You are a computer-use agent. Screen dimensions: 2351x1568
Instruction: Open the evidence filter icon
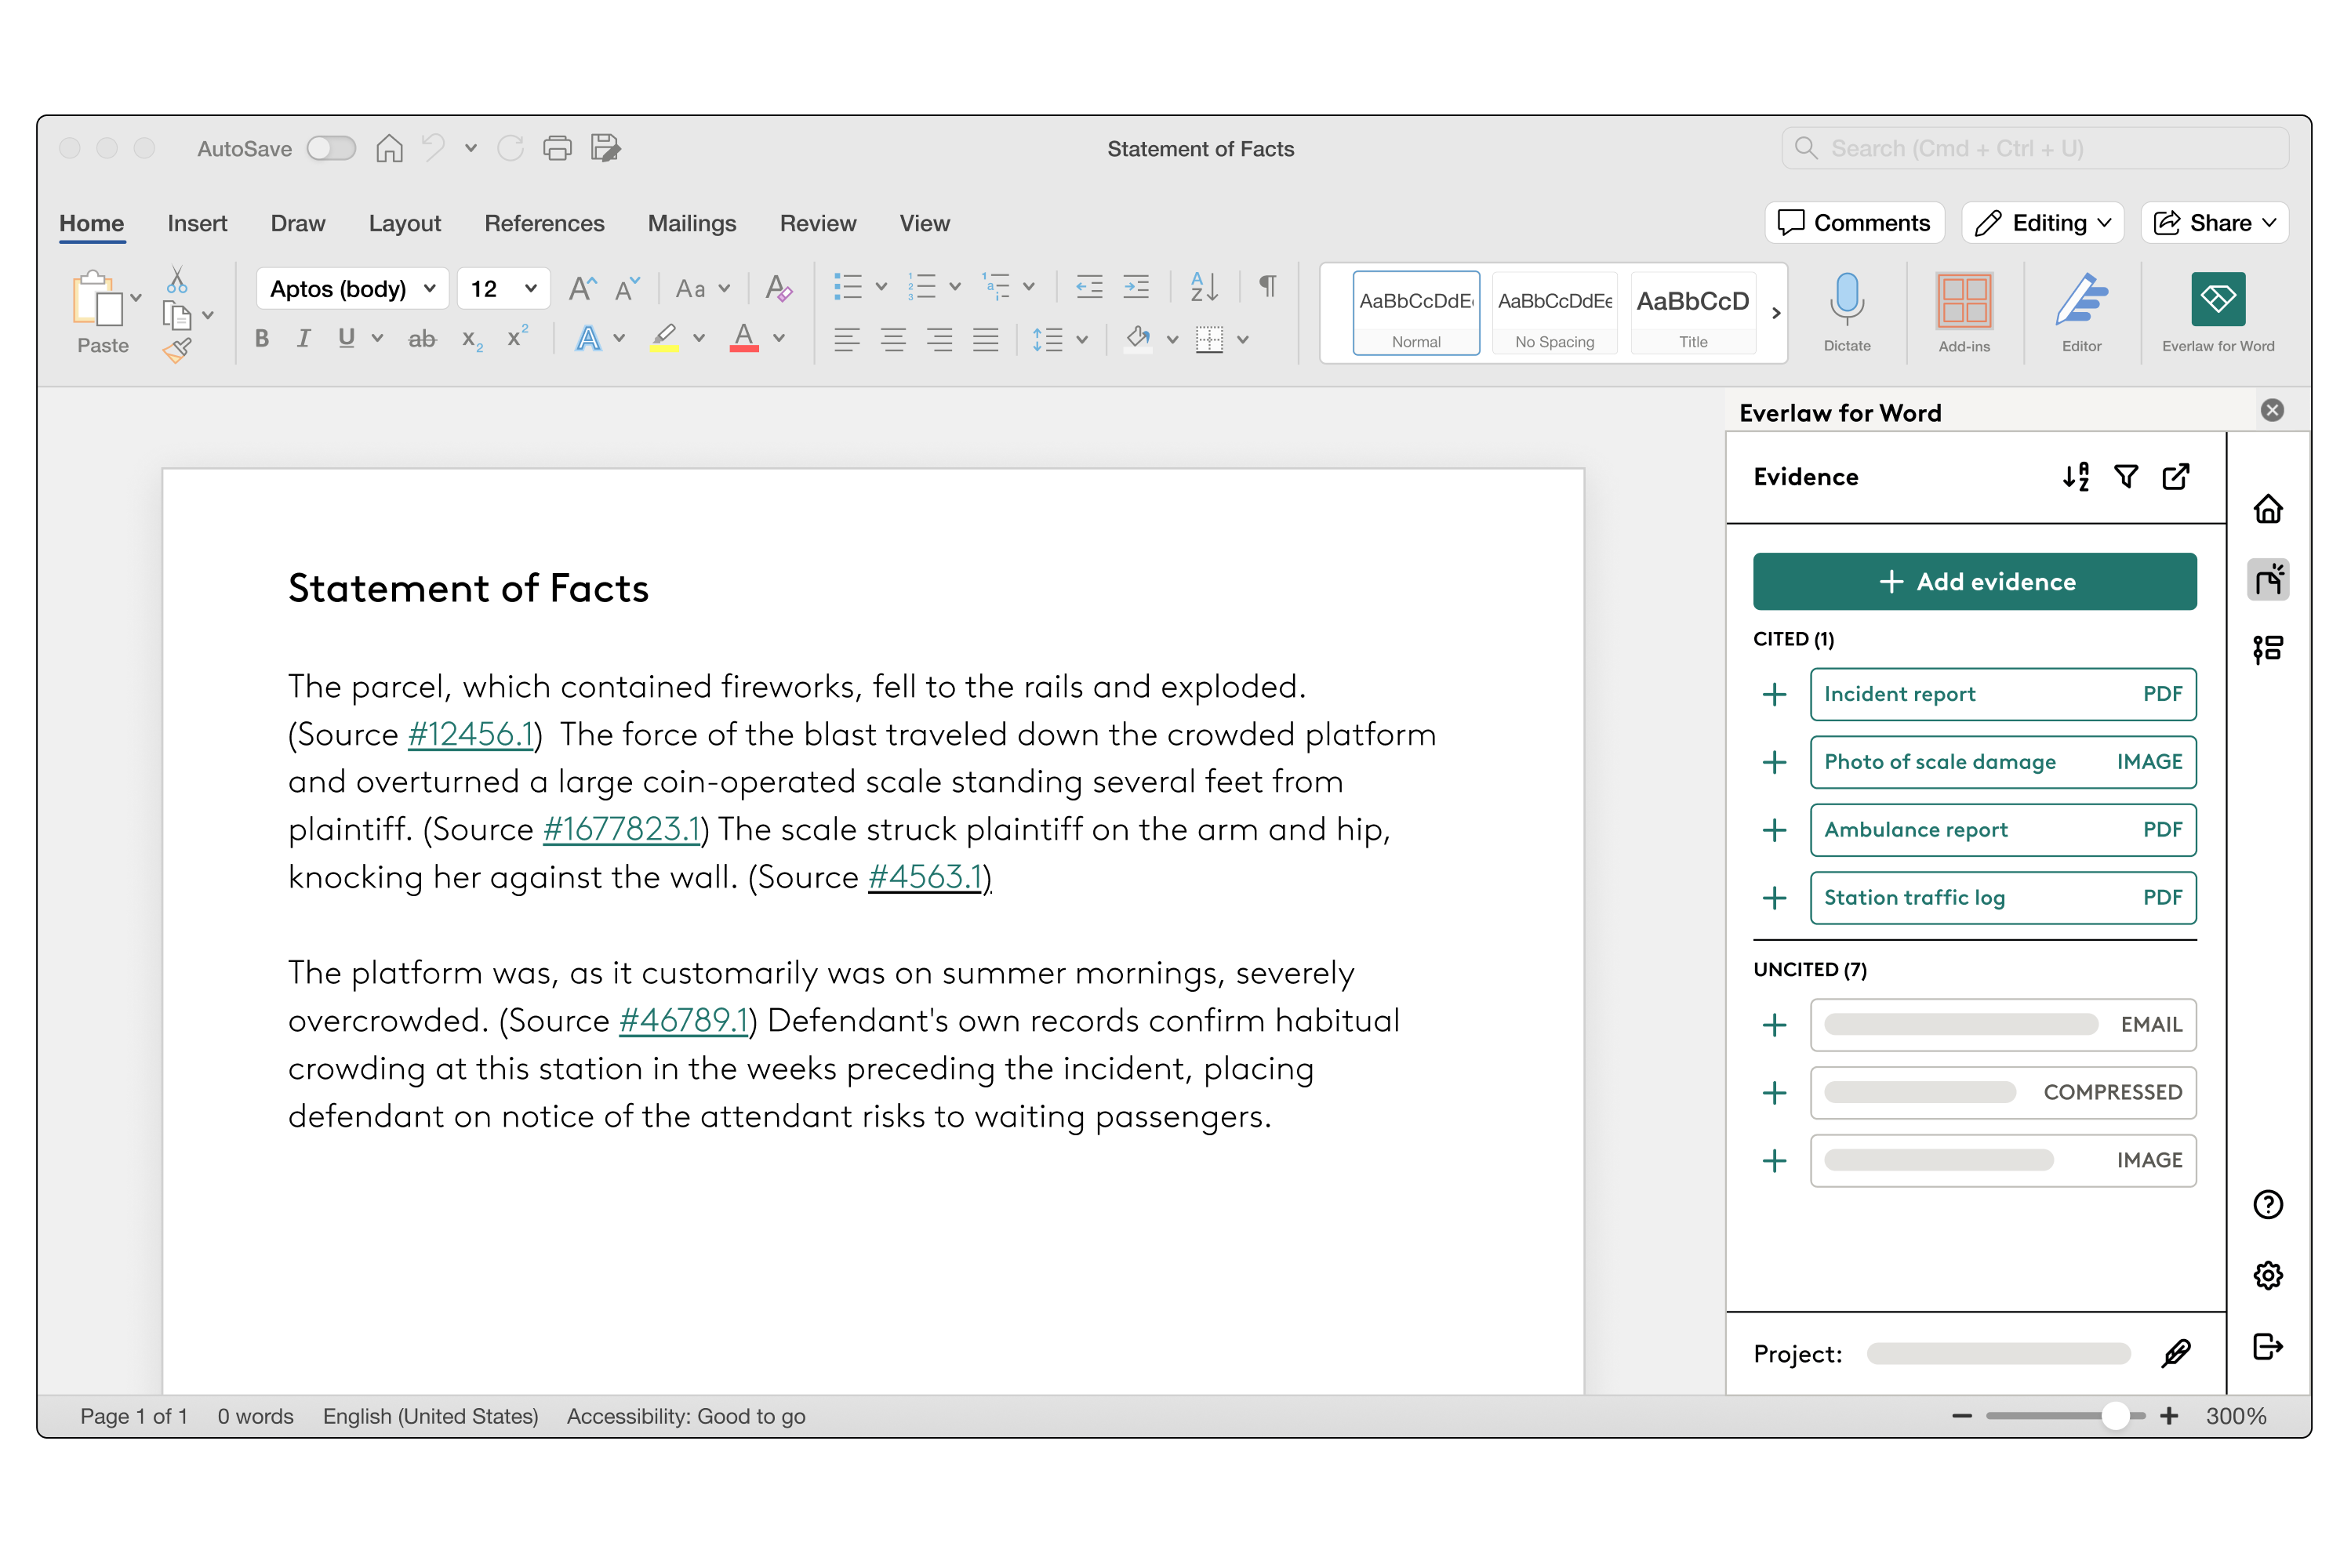pyautogui.click(x=2126, y=477)
